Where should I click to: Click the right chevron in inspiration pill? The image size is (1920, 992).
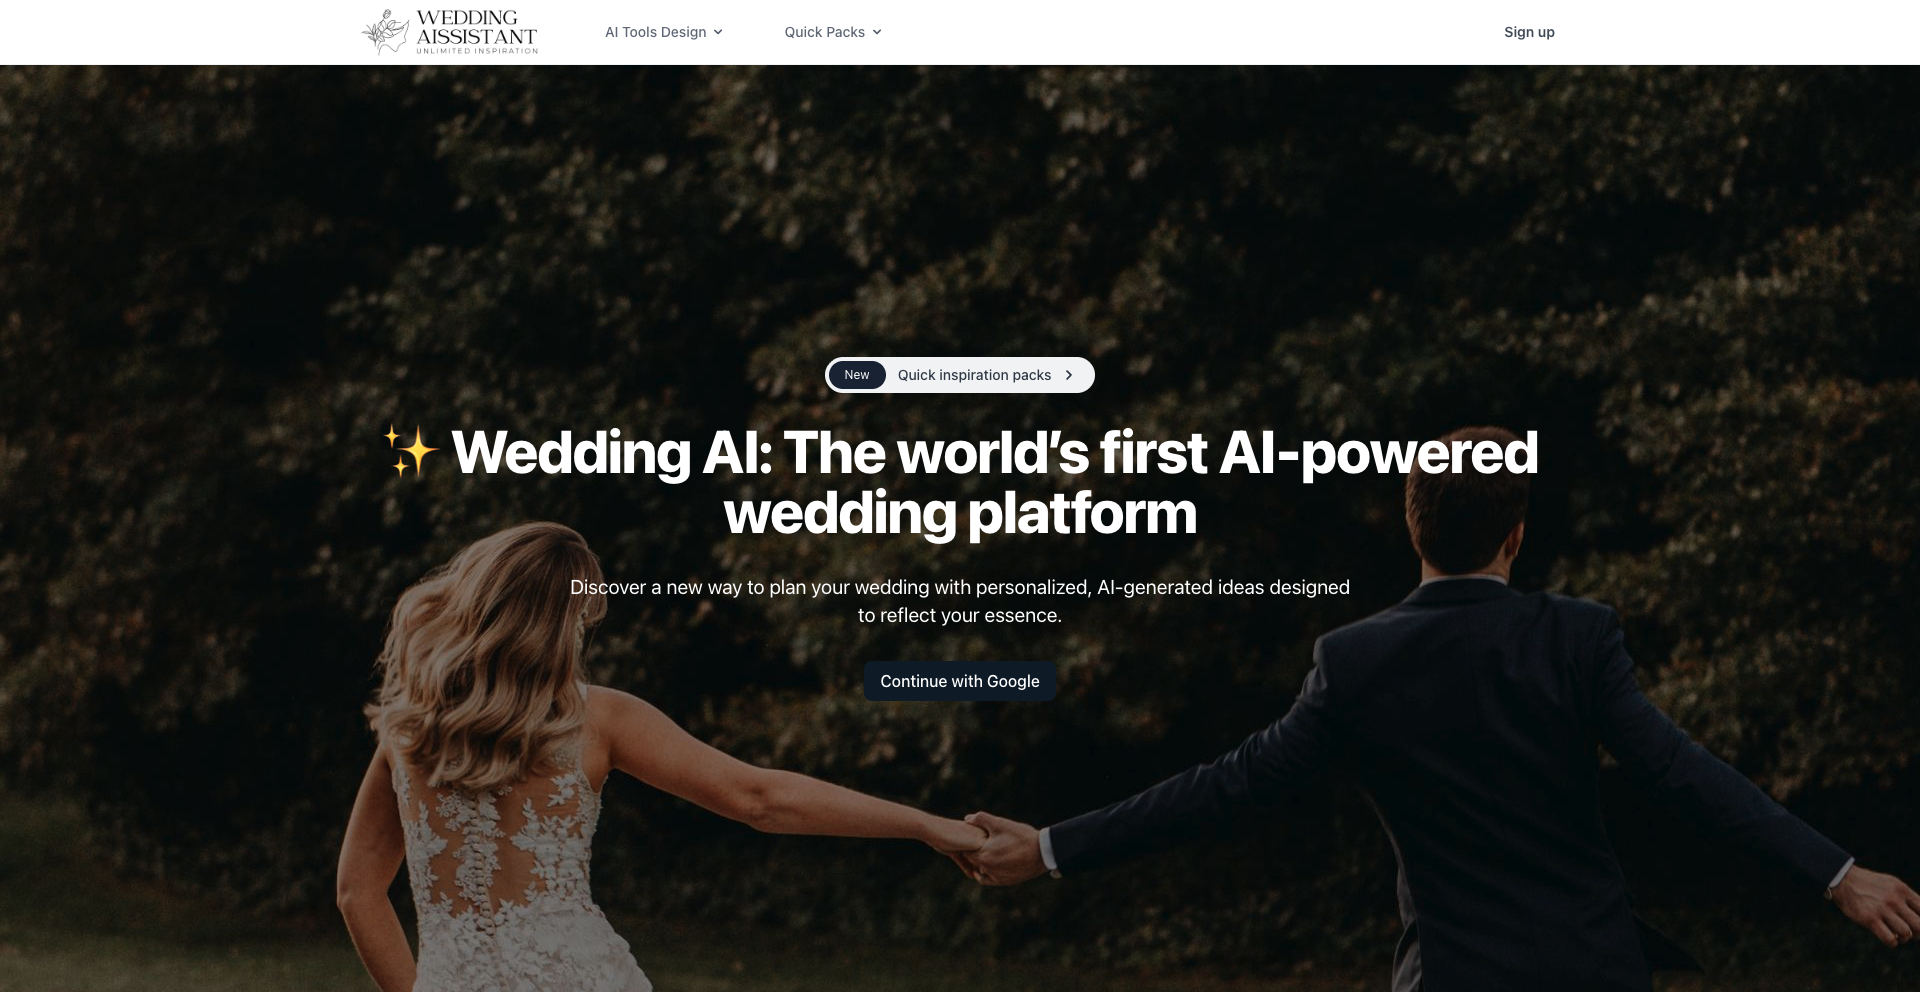click(1069, 375)
